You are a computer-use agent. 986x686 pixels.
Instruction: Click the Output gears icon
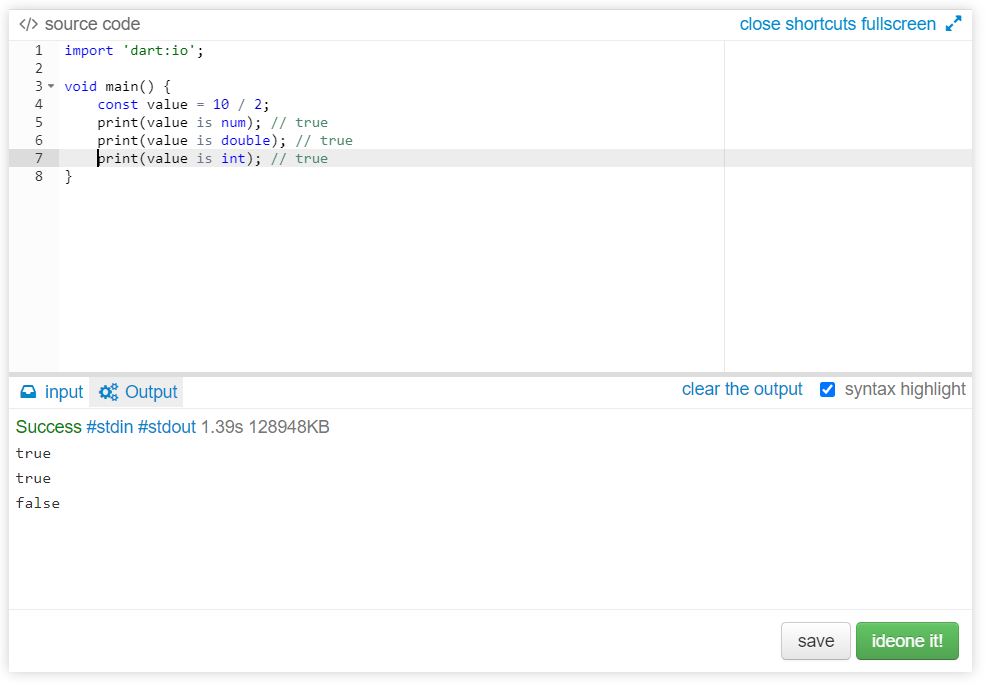[108, 392]
